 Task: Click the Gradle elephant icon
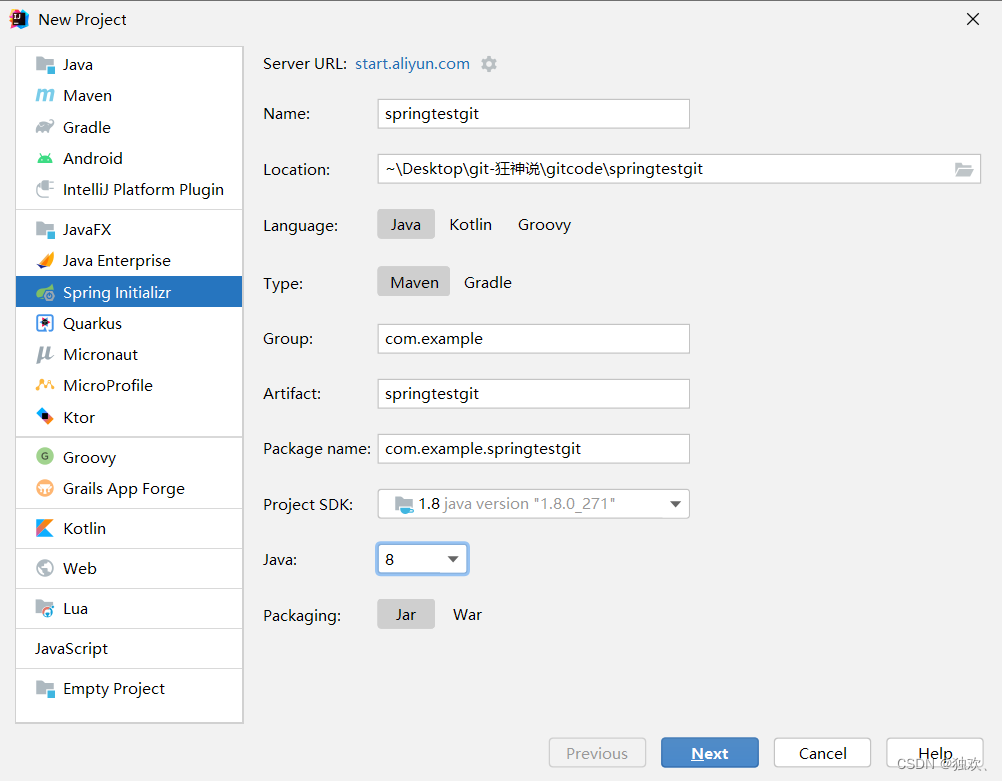pos(45,127)
